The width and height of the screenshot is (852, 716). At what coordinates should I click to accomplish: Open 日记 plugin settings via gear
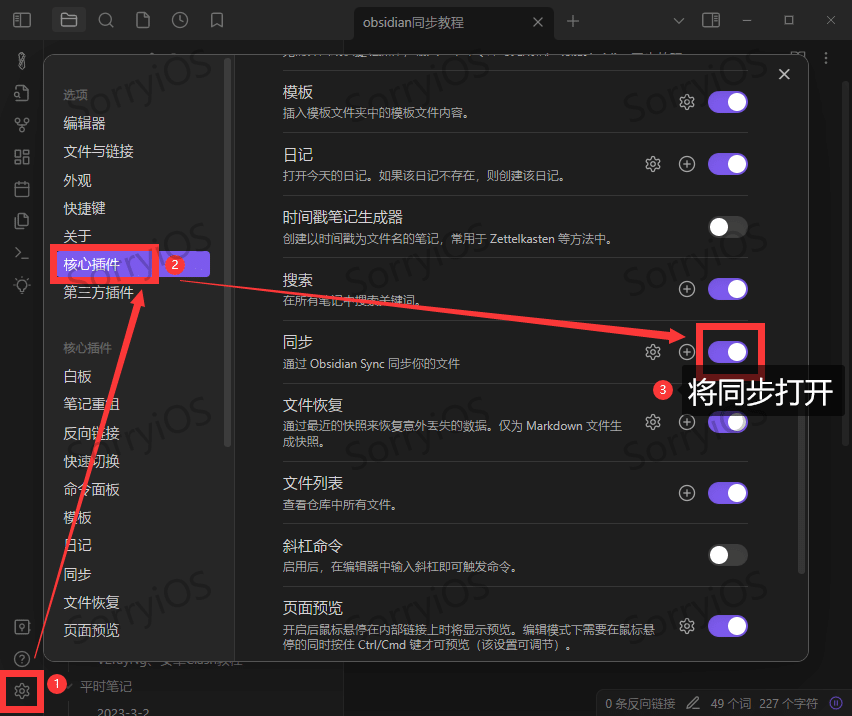point(653,164)
